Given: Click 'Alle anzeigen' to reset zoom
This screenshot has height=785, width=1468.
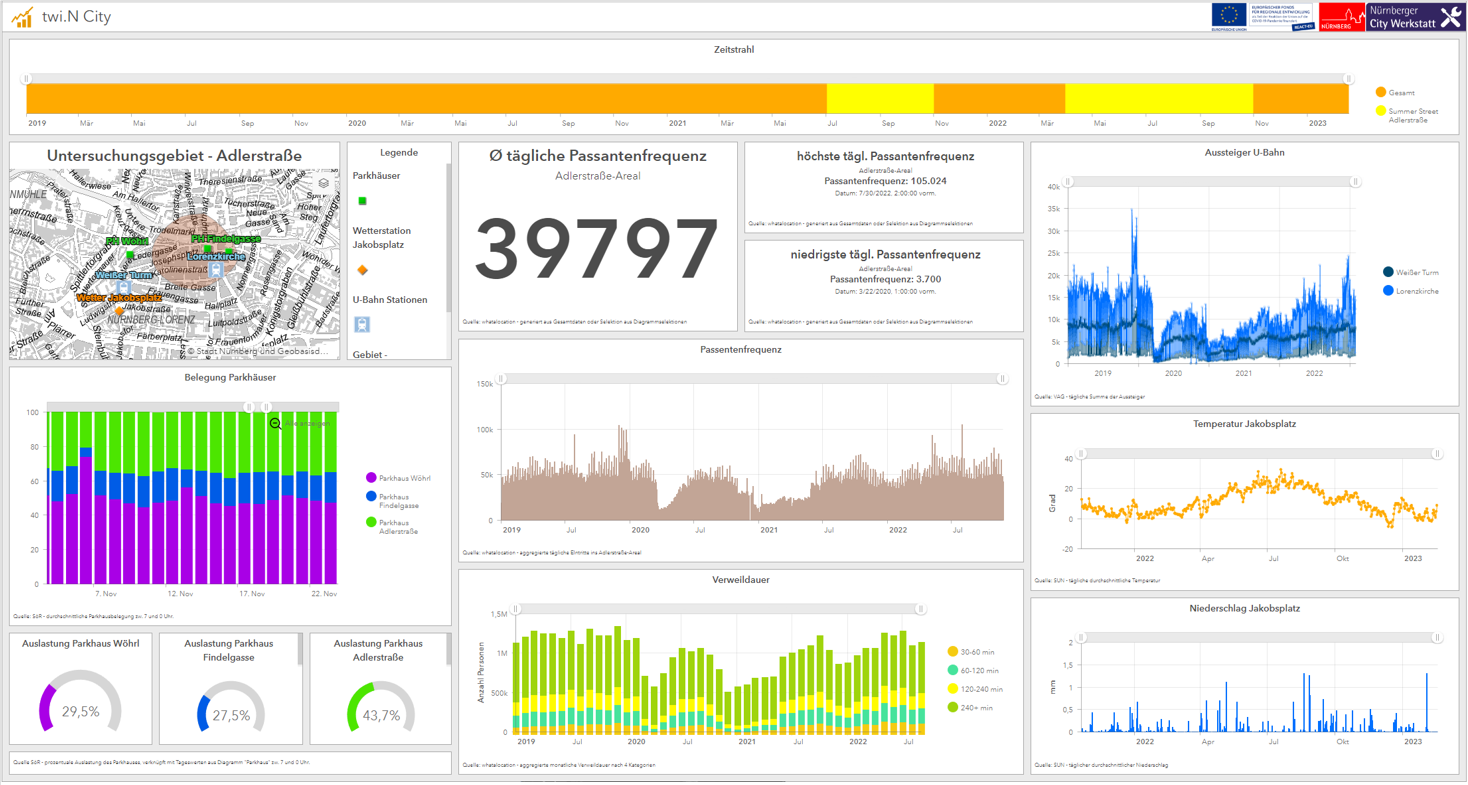Looking at the screenshot, I should [x=304, y=424].
